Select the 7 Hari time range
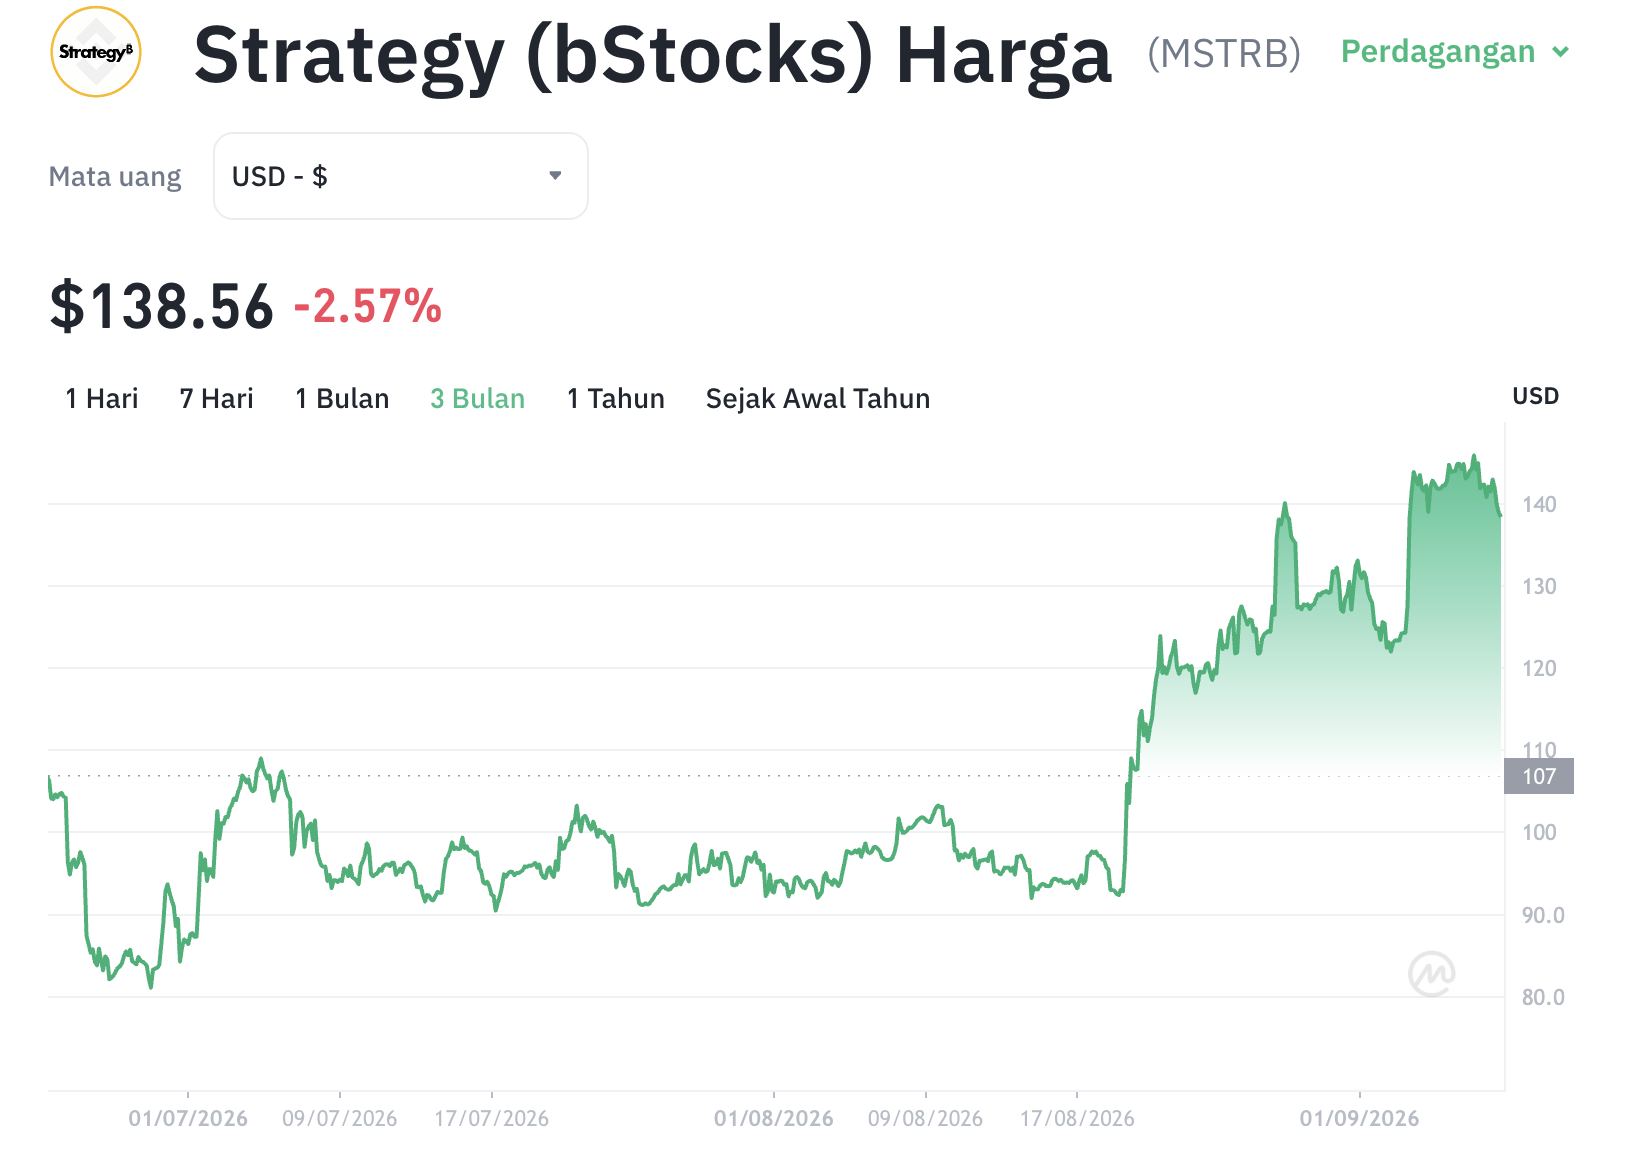 pyautogui.click(x=216, y=399)
